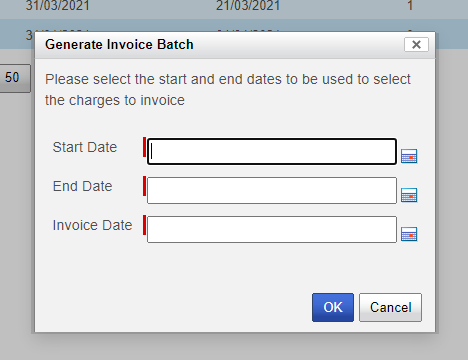Viewport: 468px width, 360px height.
Task: Open the Start Date calendar picker
Action: 409,156
